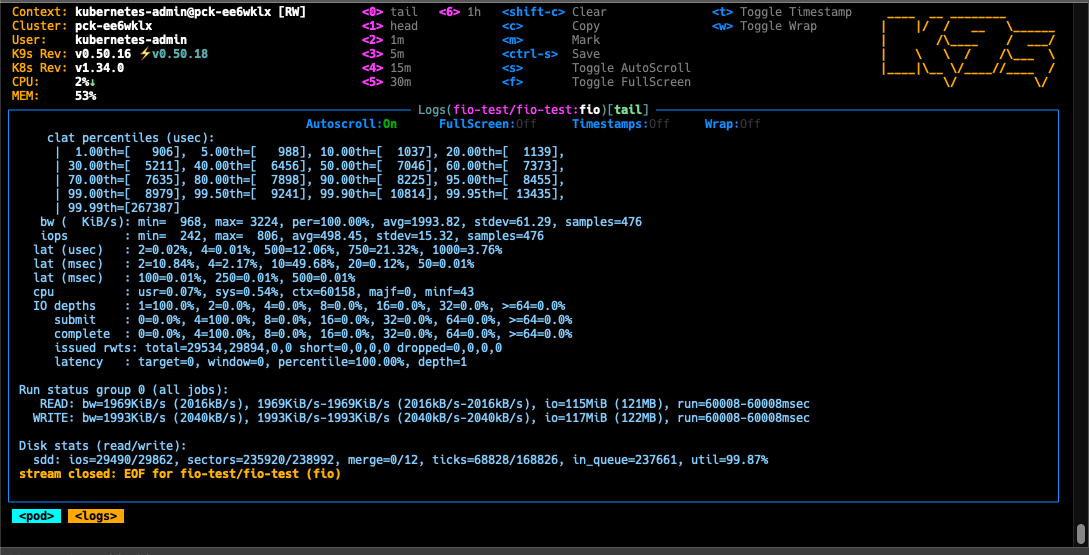Screen dimensions: 1089x555
Task: Click <w> Toggle Wrap hint
Action: click(765, 26)
